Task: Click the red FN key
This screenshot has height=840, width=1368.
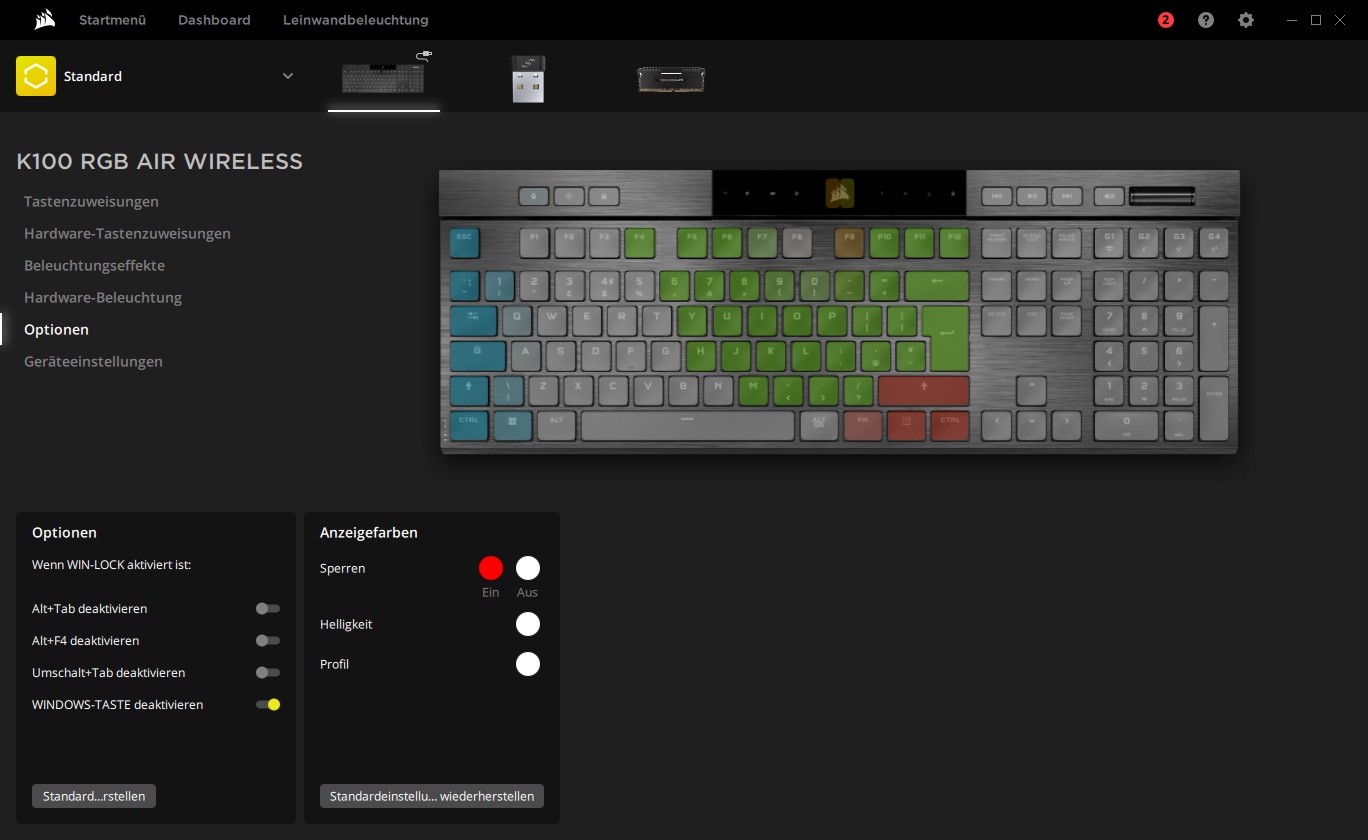Action: click(x=862, y=425)
